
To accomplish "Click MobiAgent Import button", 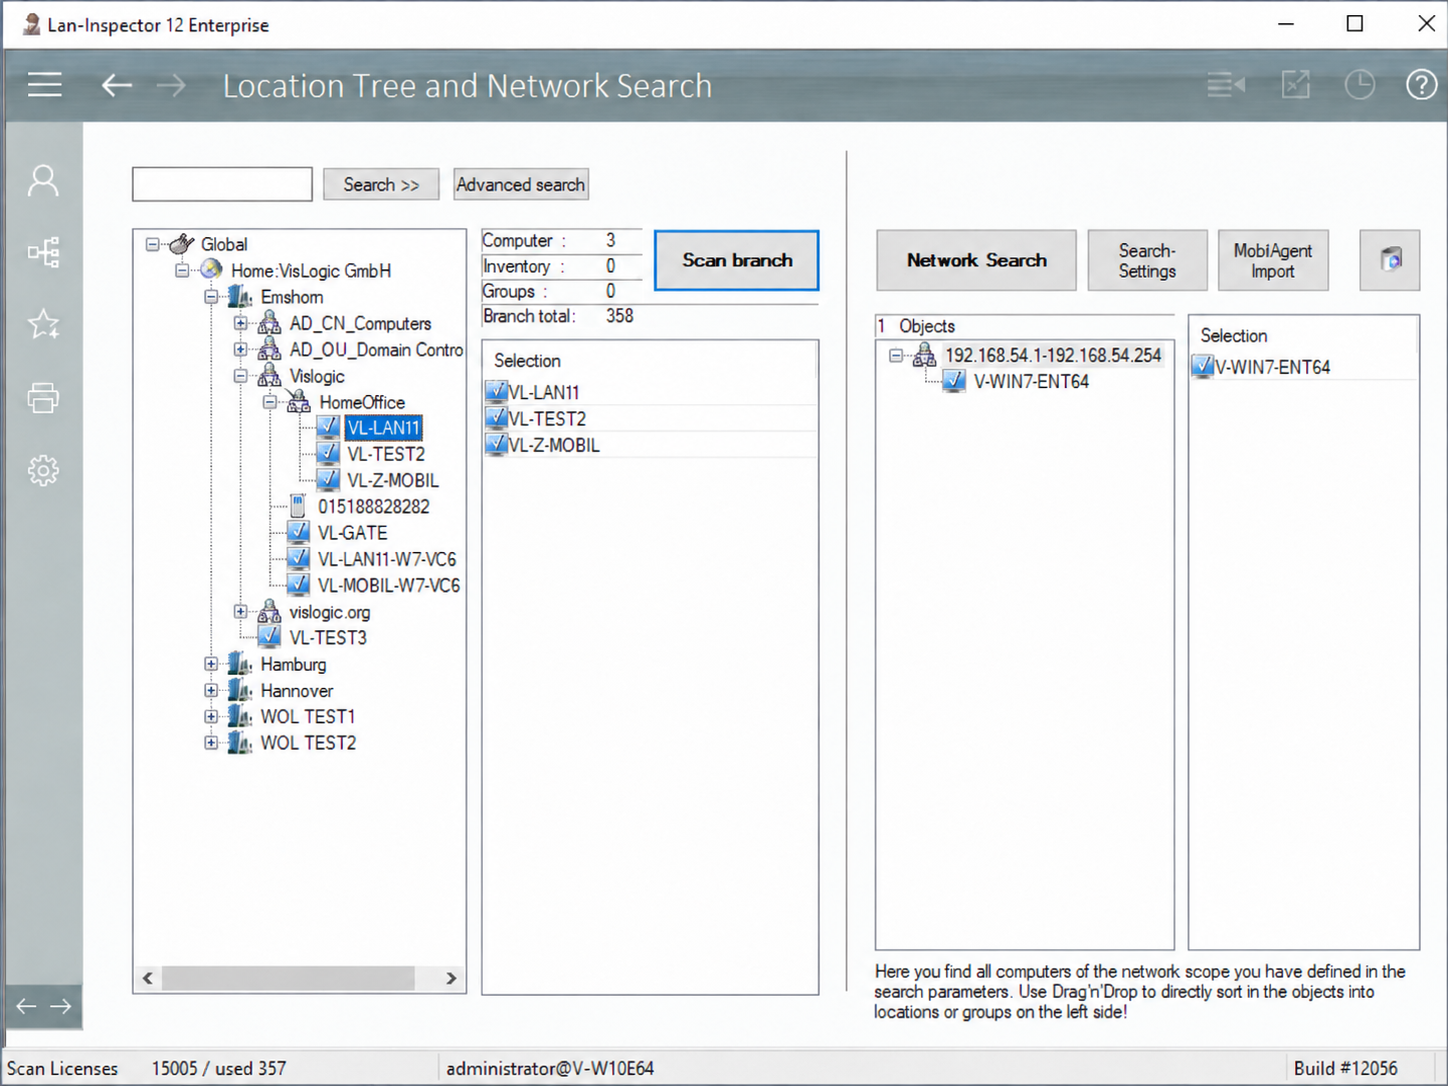I will 1273,260.
